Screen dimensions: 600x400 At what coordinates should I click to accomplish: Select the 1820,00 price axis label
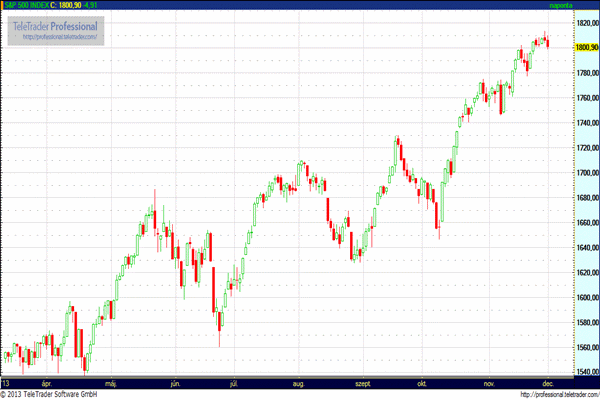pyautogui.click(x=587, y=23)
